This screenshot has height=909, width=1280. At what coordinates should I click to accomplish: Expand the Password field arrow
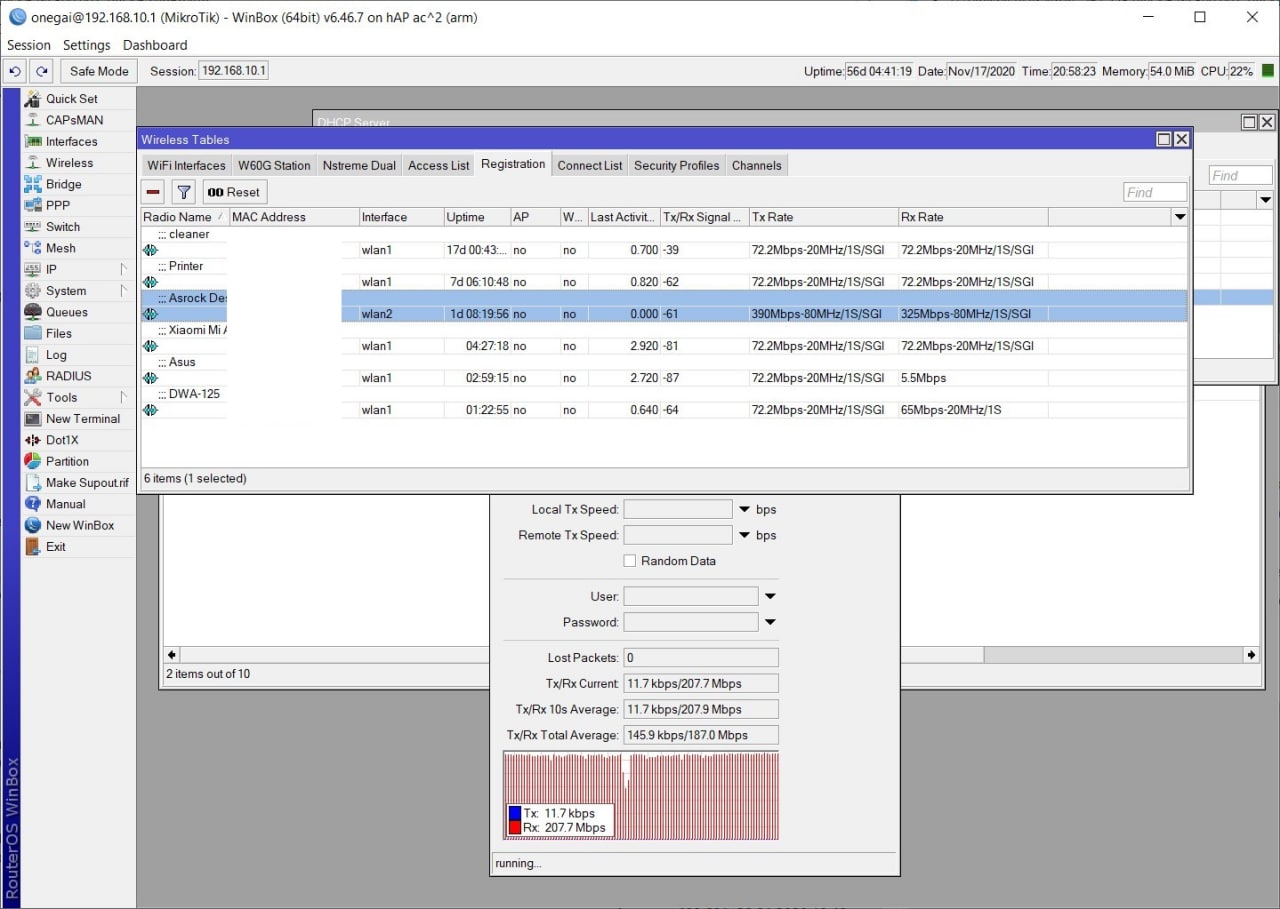coord(770,622)
